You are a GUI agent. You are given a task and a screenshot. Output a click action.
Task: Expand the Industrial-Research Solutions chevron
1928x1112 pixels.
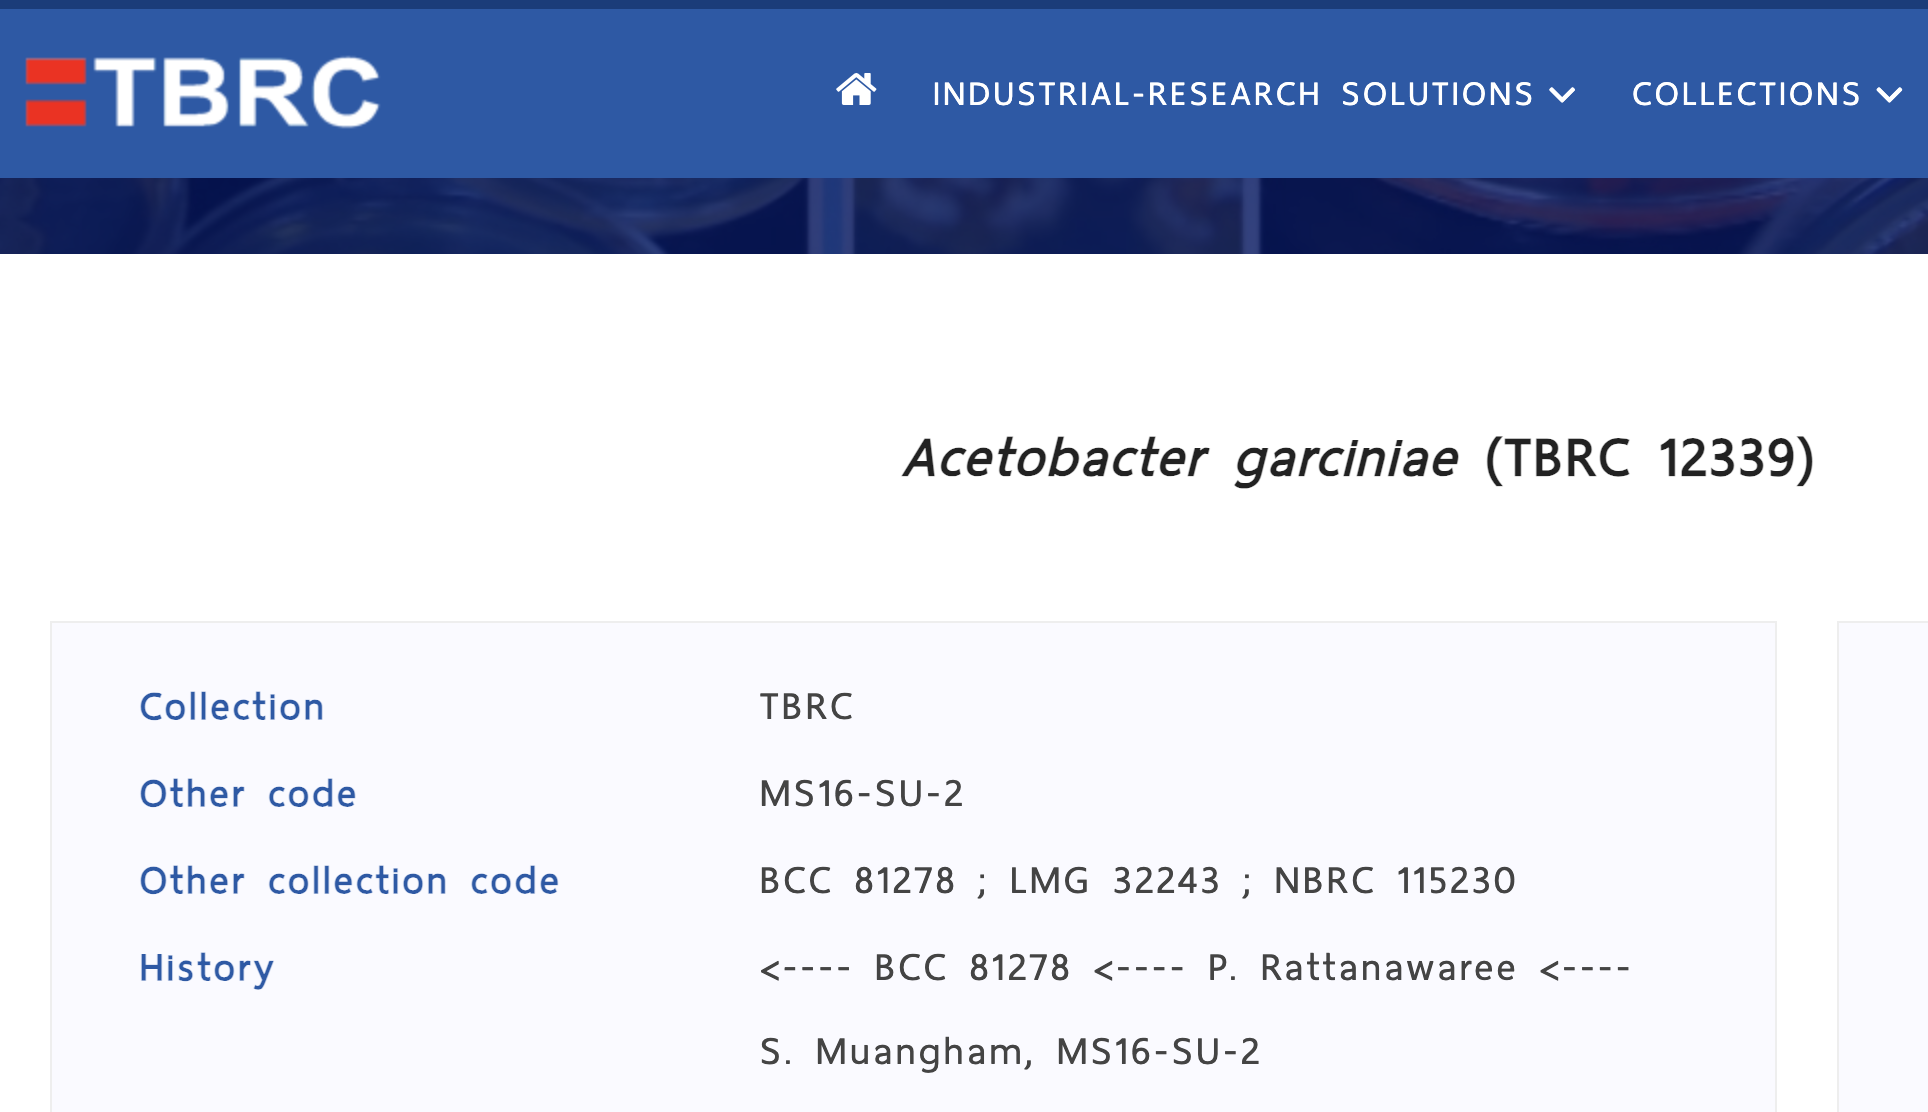pyautogui.click(x=1562, y=95)
